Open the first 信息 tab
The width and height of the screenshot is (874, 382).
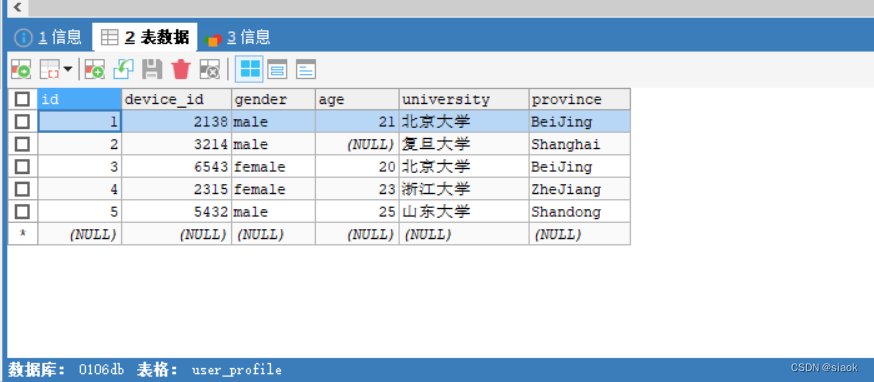48,37
